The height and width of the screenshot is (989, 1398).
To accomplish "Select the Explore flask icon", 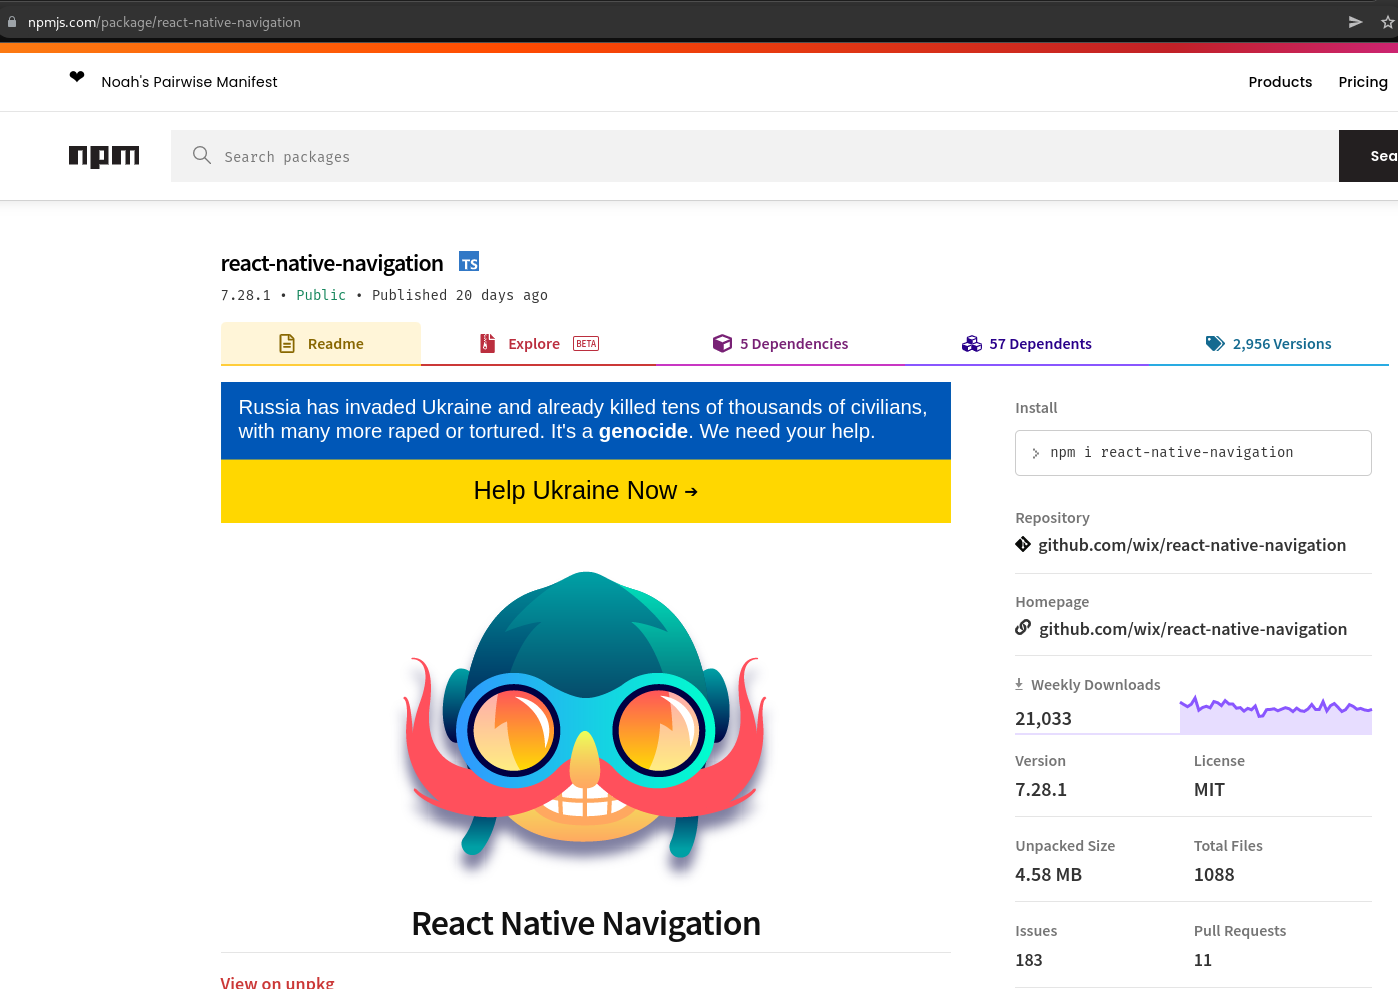I will pyautogui.click(x=487, y=343).
